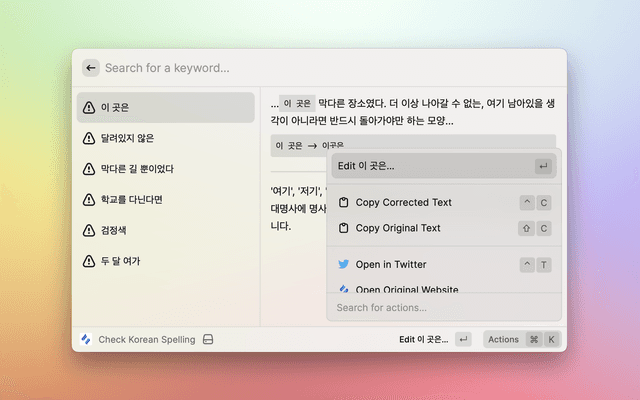Click the K shortcut key badge

pos(551,339)
